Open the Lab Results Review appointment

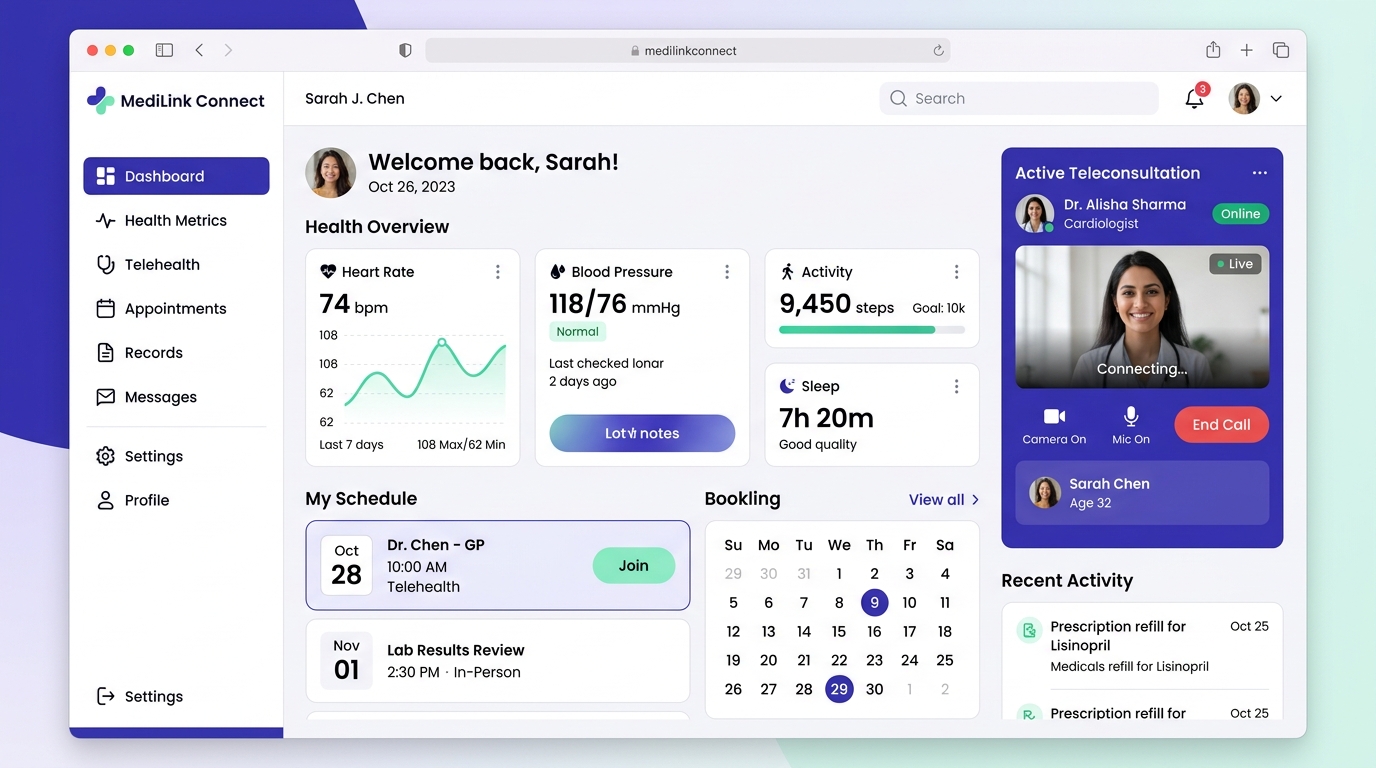[498, 661]
